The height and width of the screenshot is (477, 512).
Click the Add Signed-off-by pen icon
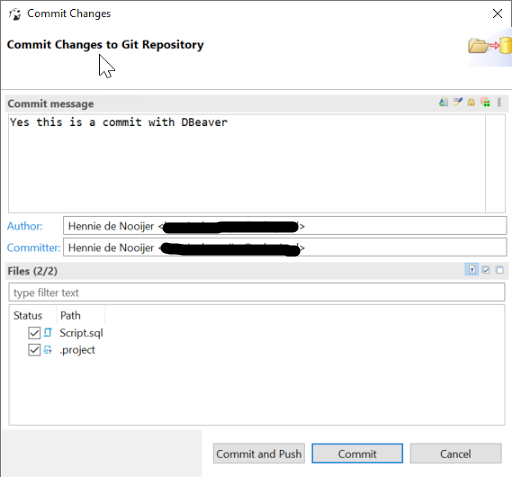[x=458, y=102]
